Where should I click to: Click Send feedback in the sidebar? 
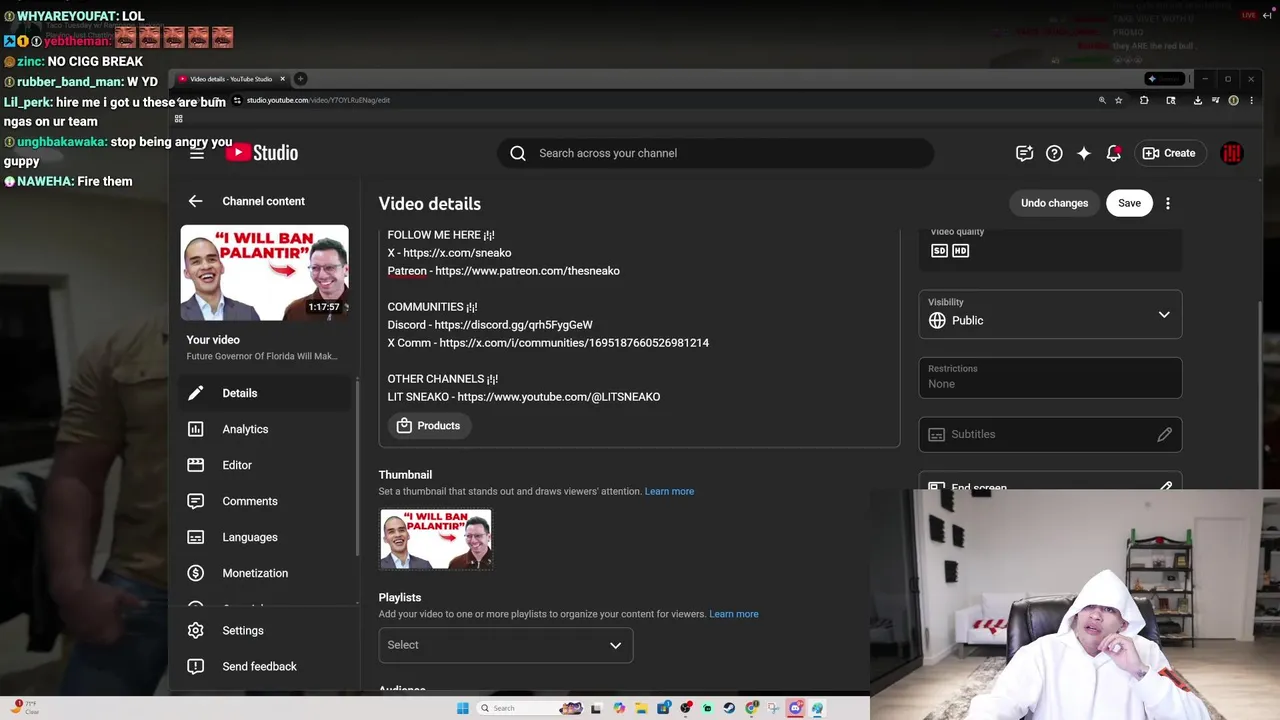267,666
